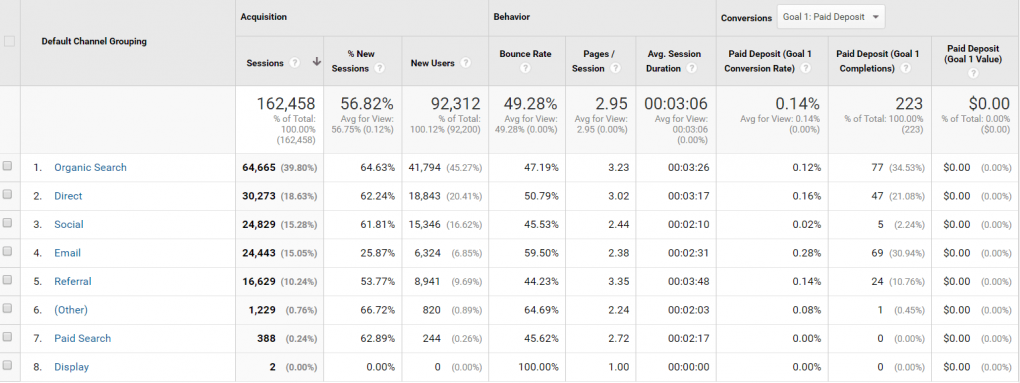Open the Referral channel link
This screenshot has height=383, width=1020.
73,282
